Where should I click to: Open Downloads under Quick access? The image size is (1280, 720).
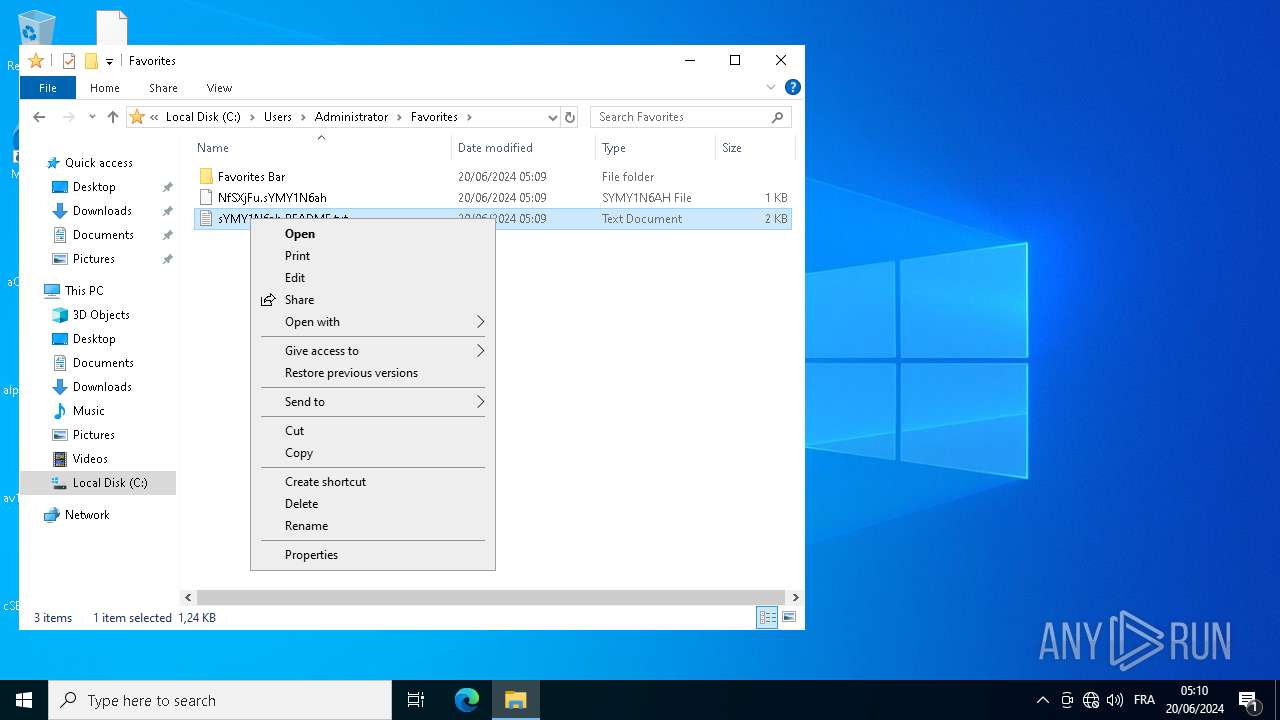pyautogui.click(x=102, y=211)
